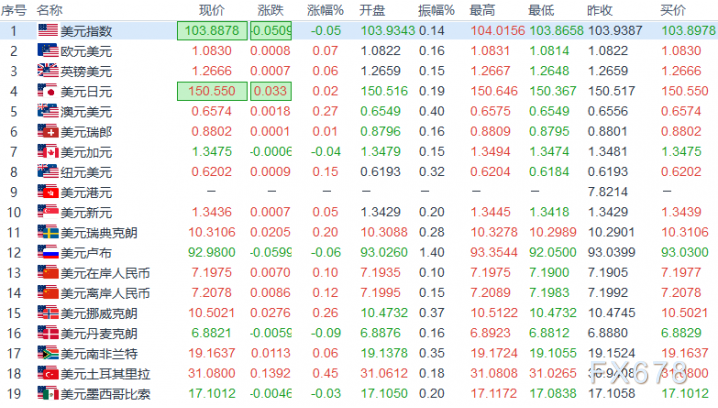This screenshot has height=408, width=718.
Task: Click the highlighted 103.8878 price cell
Action: [x=212, y=31]
